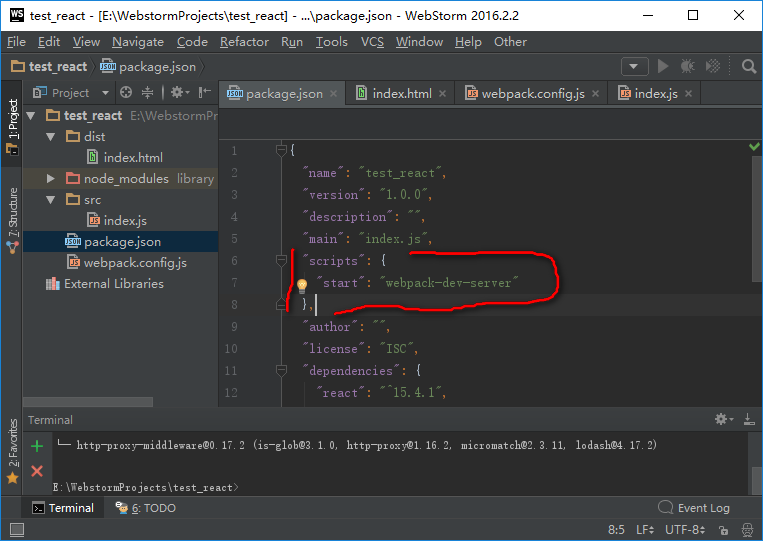Click the Debug bug icon
This screenshot has height=541, width=763.
687,66
